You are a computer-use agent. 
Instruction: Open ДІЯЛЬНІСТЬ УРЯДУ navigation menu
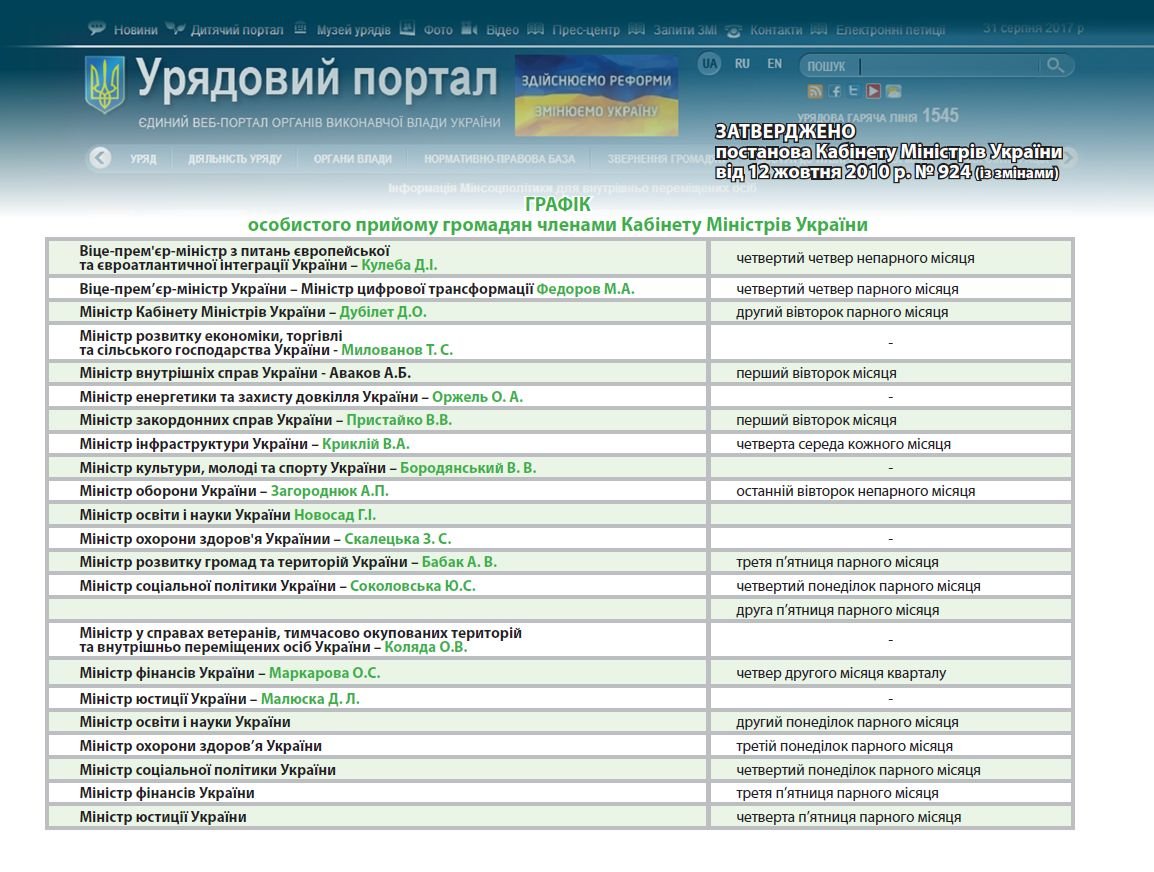pyautogui.click(x=235, y=159)
